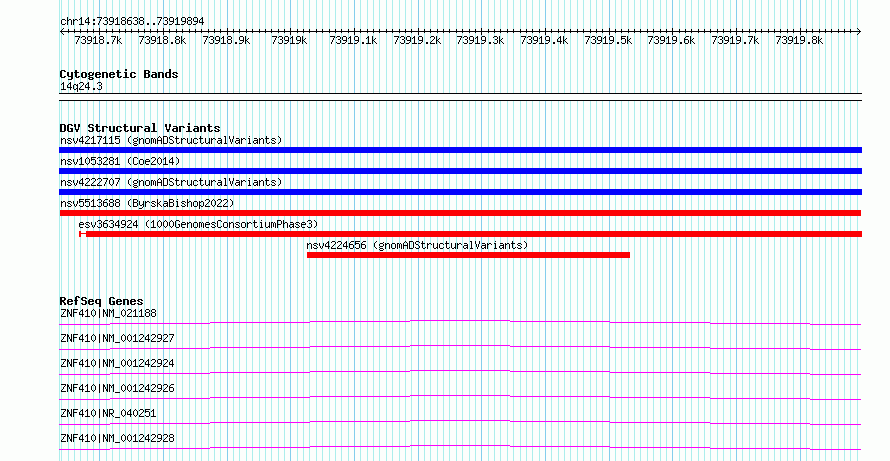This screenshot has height=461, width=890.
Task: Click the red bar for esv3634924
Action: click(471, 234)
